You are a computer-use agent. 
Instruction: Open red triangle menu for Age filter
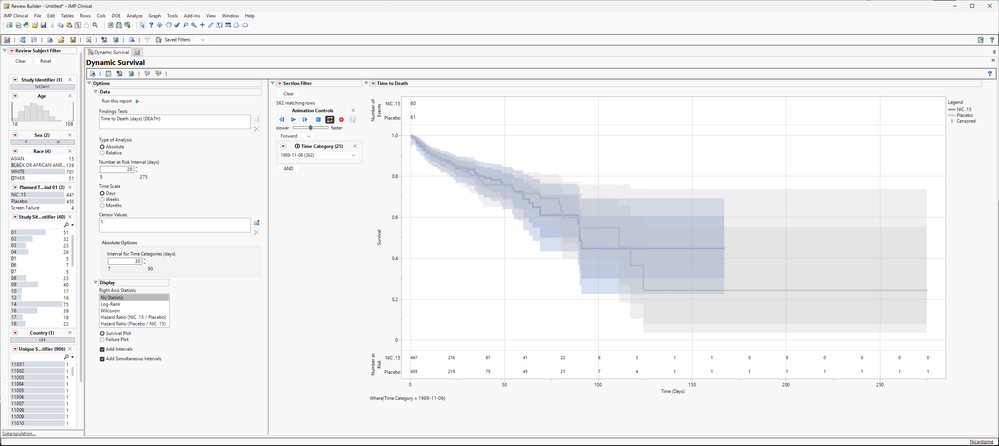15,96
